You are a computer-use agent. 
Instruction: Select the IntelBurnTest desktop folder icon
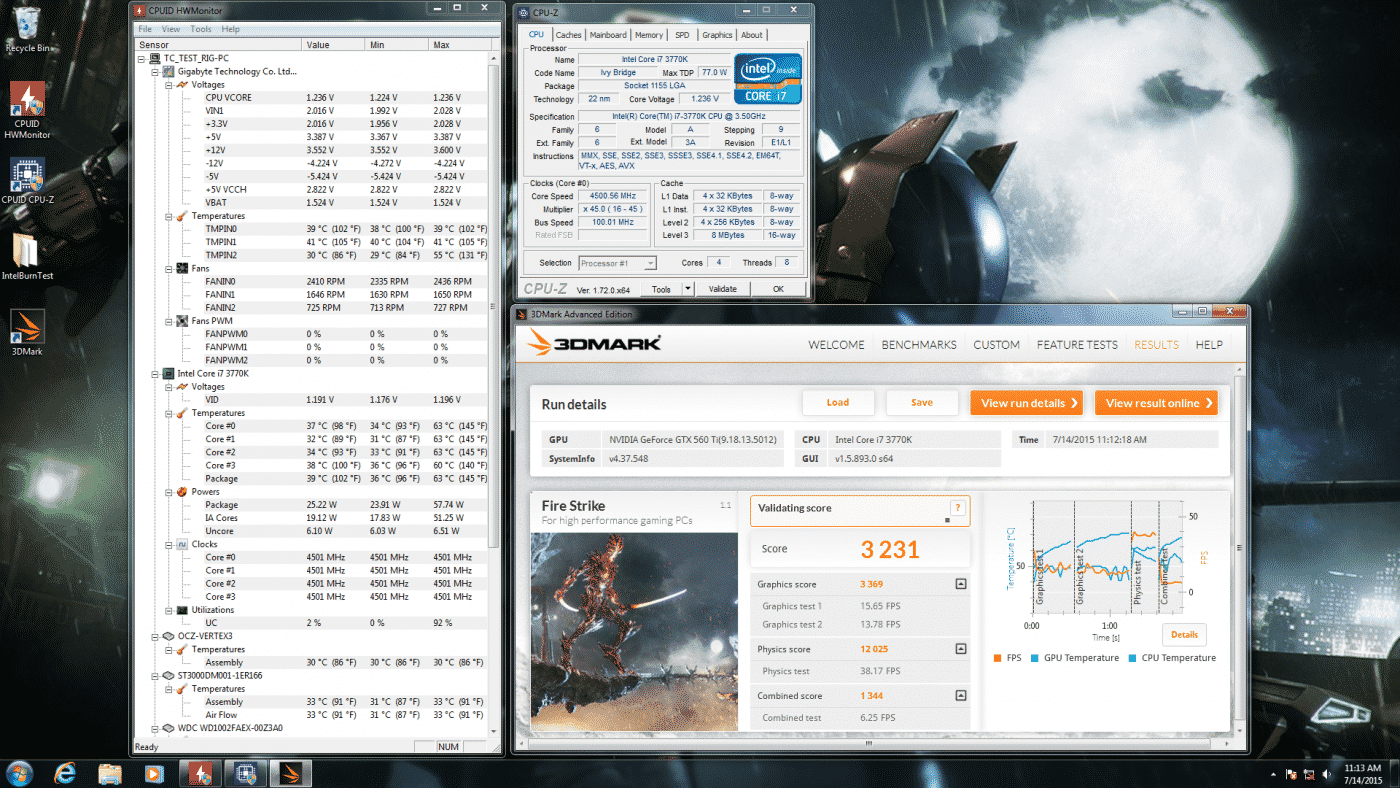click(27, 256)
